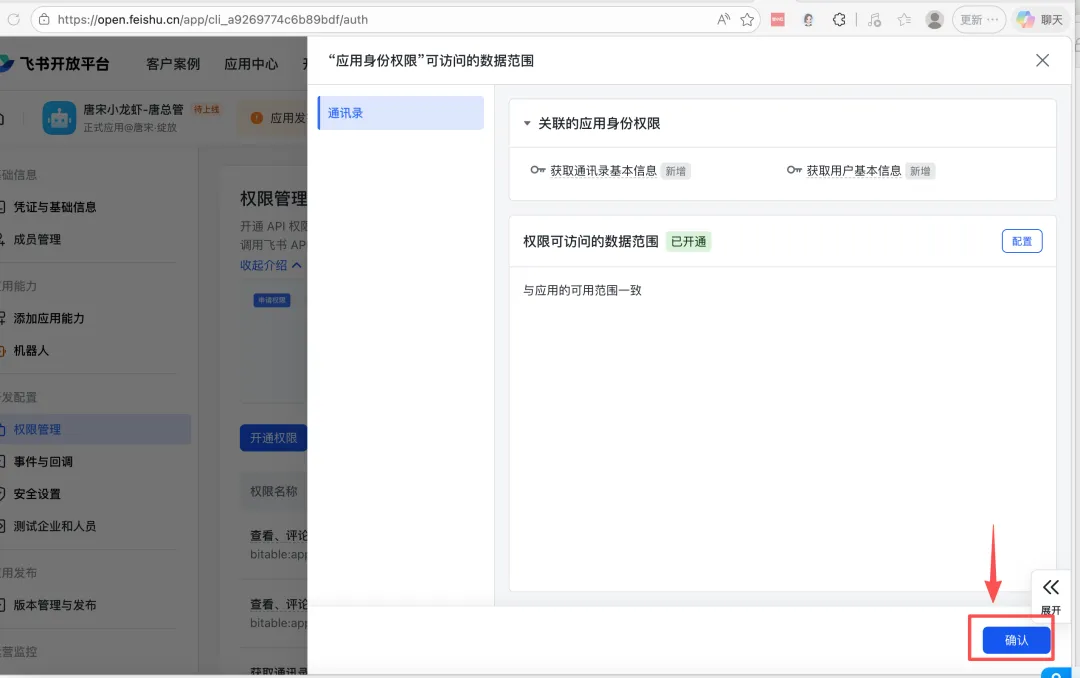Click the 获取通讯录基本信息 permission link
Viewport: 1080px width, 678px height.
click(x=603, y=170)
